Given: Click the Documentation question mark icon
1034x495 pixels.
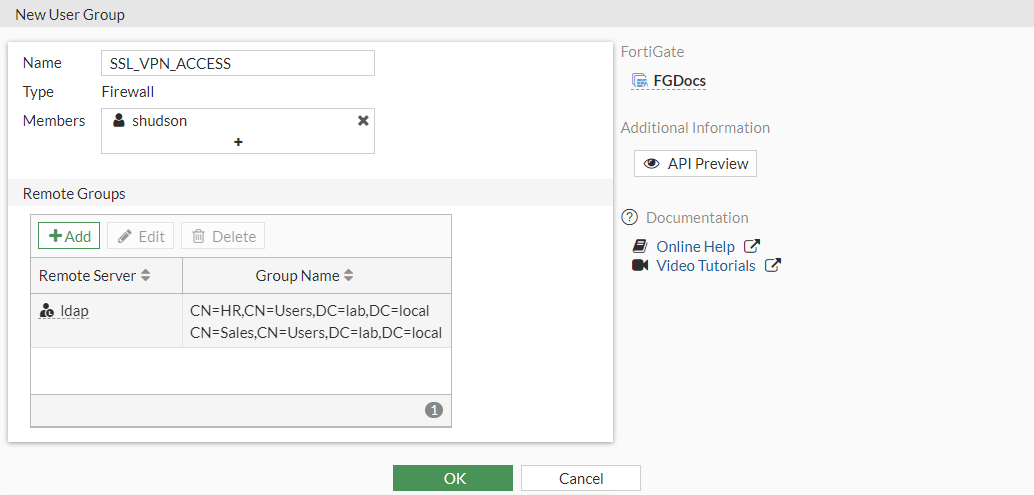Looking at the screenshot, I should 629,217.
